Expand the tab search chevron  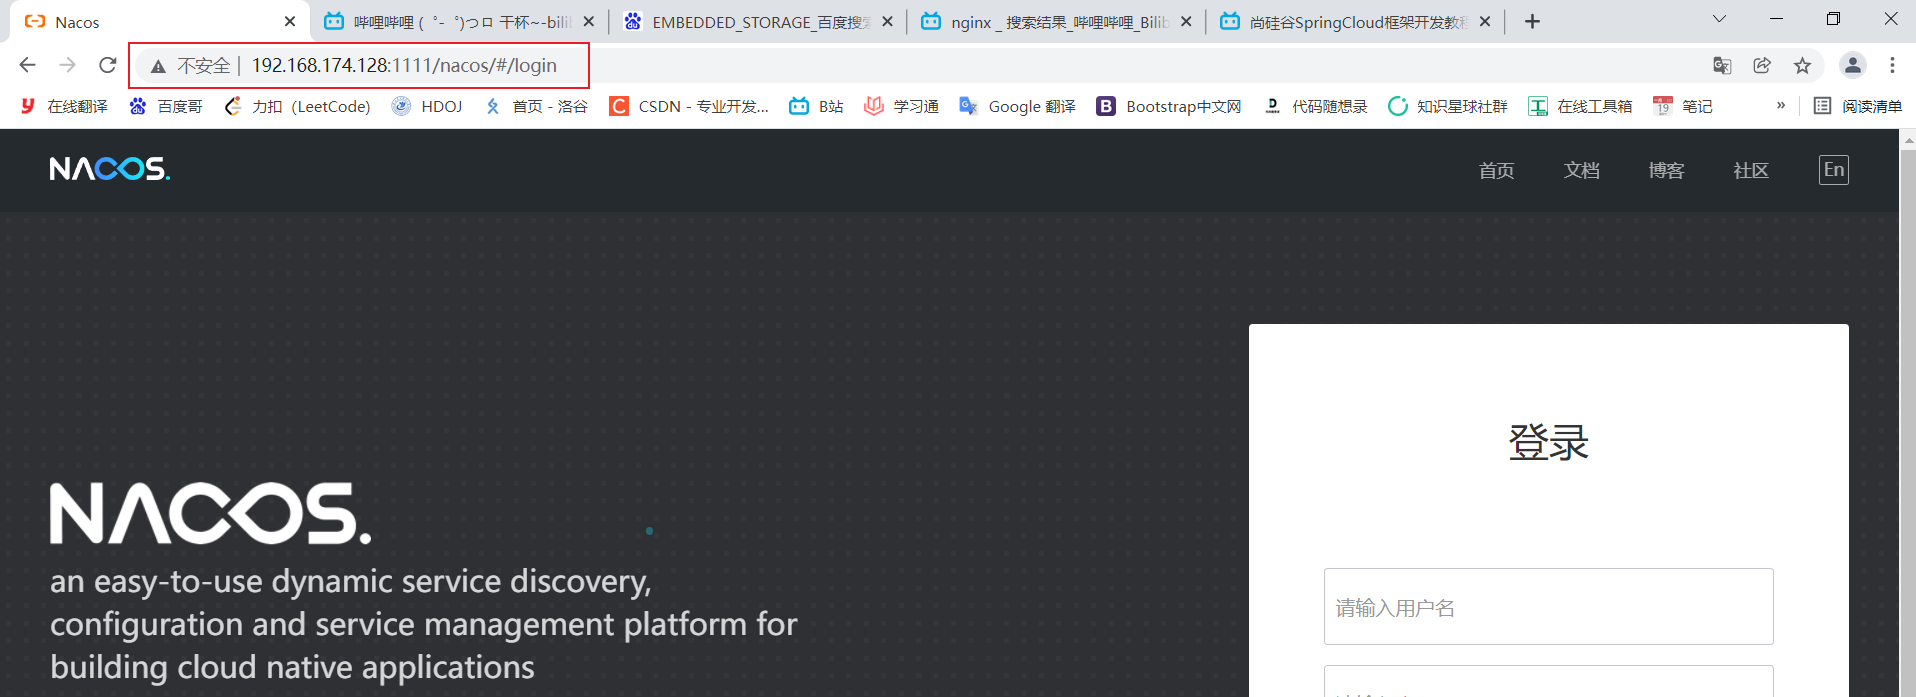[1719, 19]
